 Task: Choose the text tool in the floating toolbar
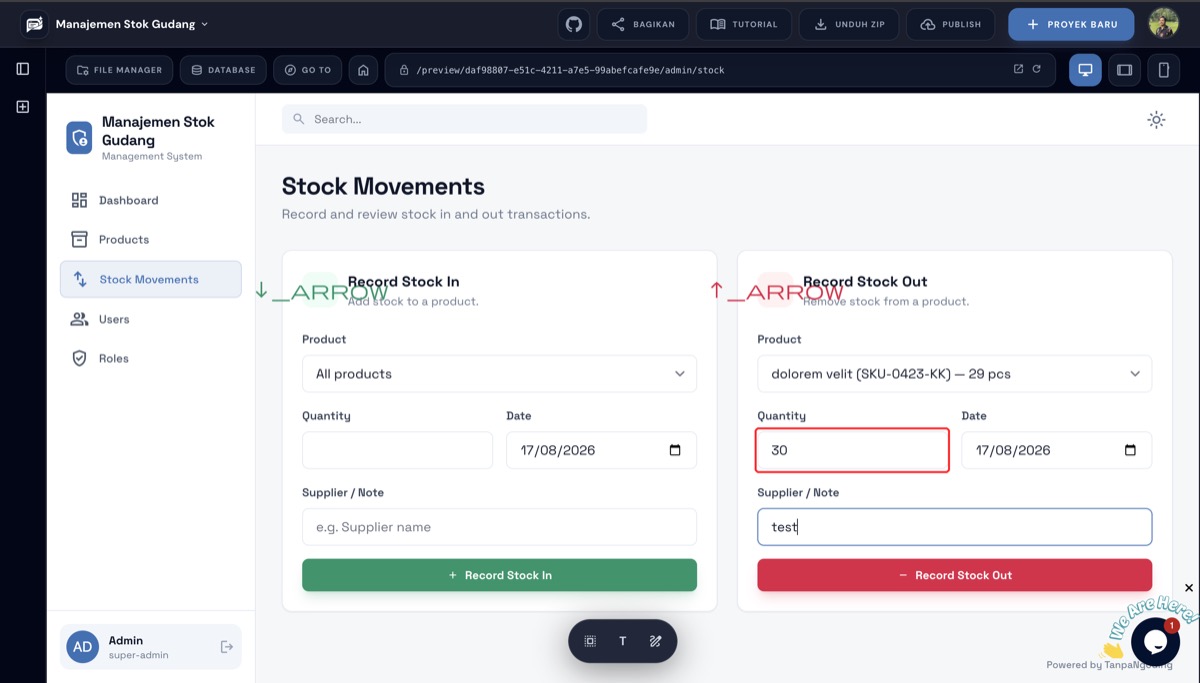623,641
